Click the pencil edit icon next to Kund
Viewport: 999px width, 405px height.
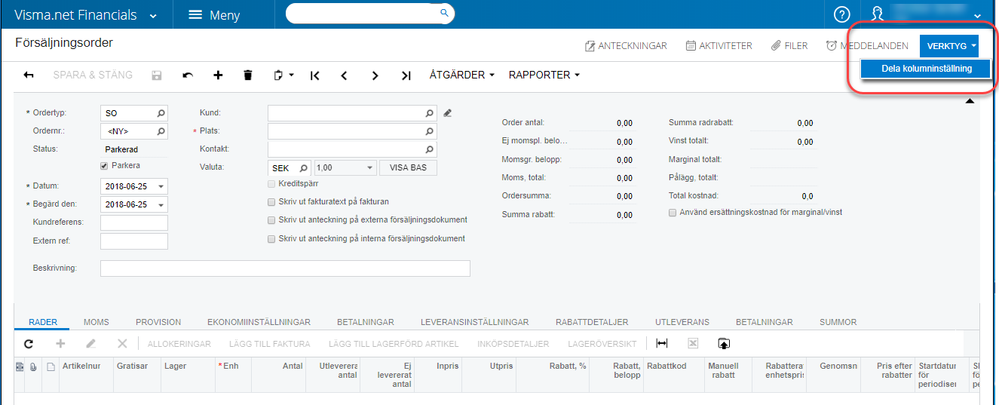(447, 113)
